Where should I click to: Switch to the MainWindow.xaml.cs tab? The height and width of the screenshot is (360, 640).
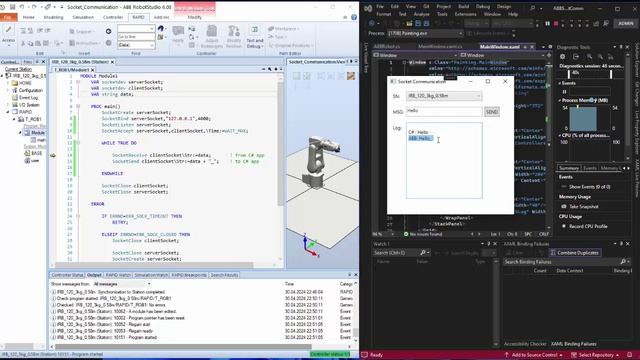[440, 47]
